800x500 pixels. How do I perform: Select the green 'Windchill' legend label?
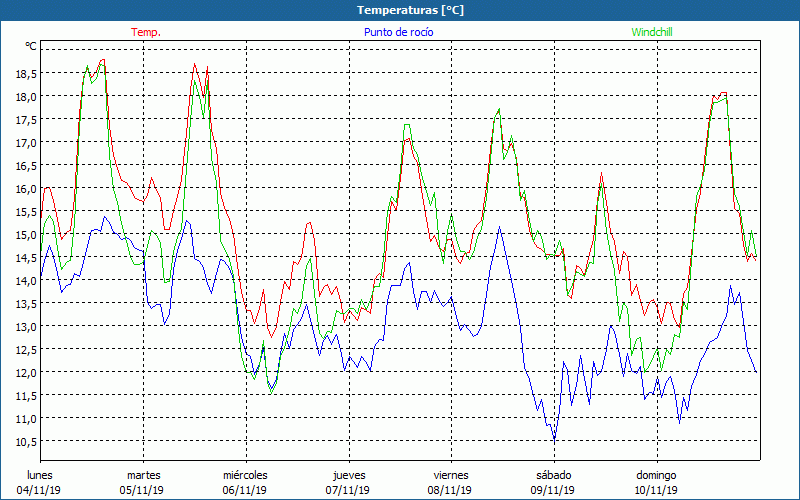(x=652, y=32)
